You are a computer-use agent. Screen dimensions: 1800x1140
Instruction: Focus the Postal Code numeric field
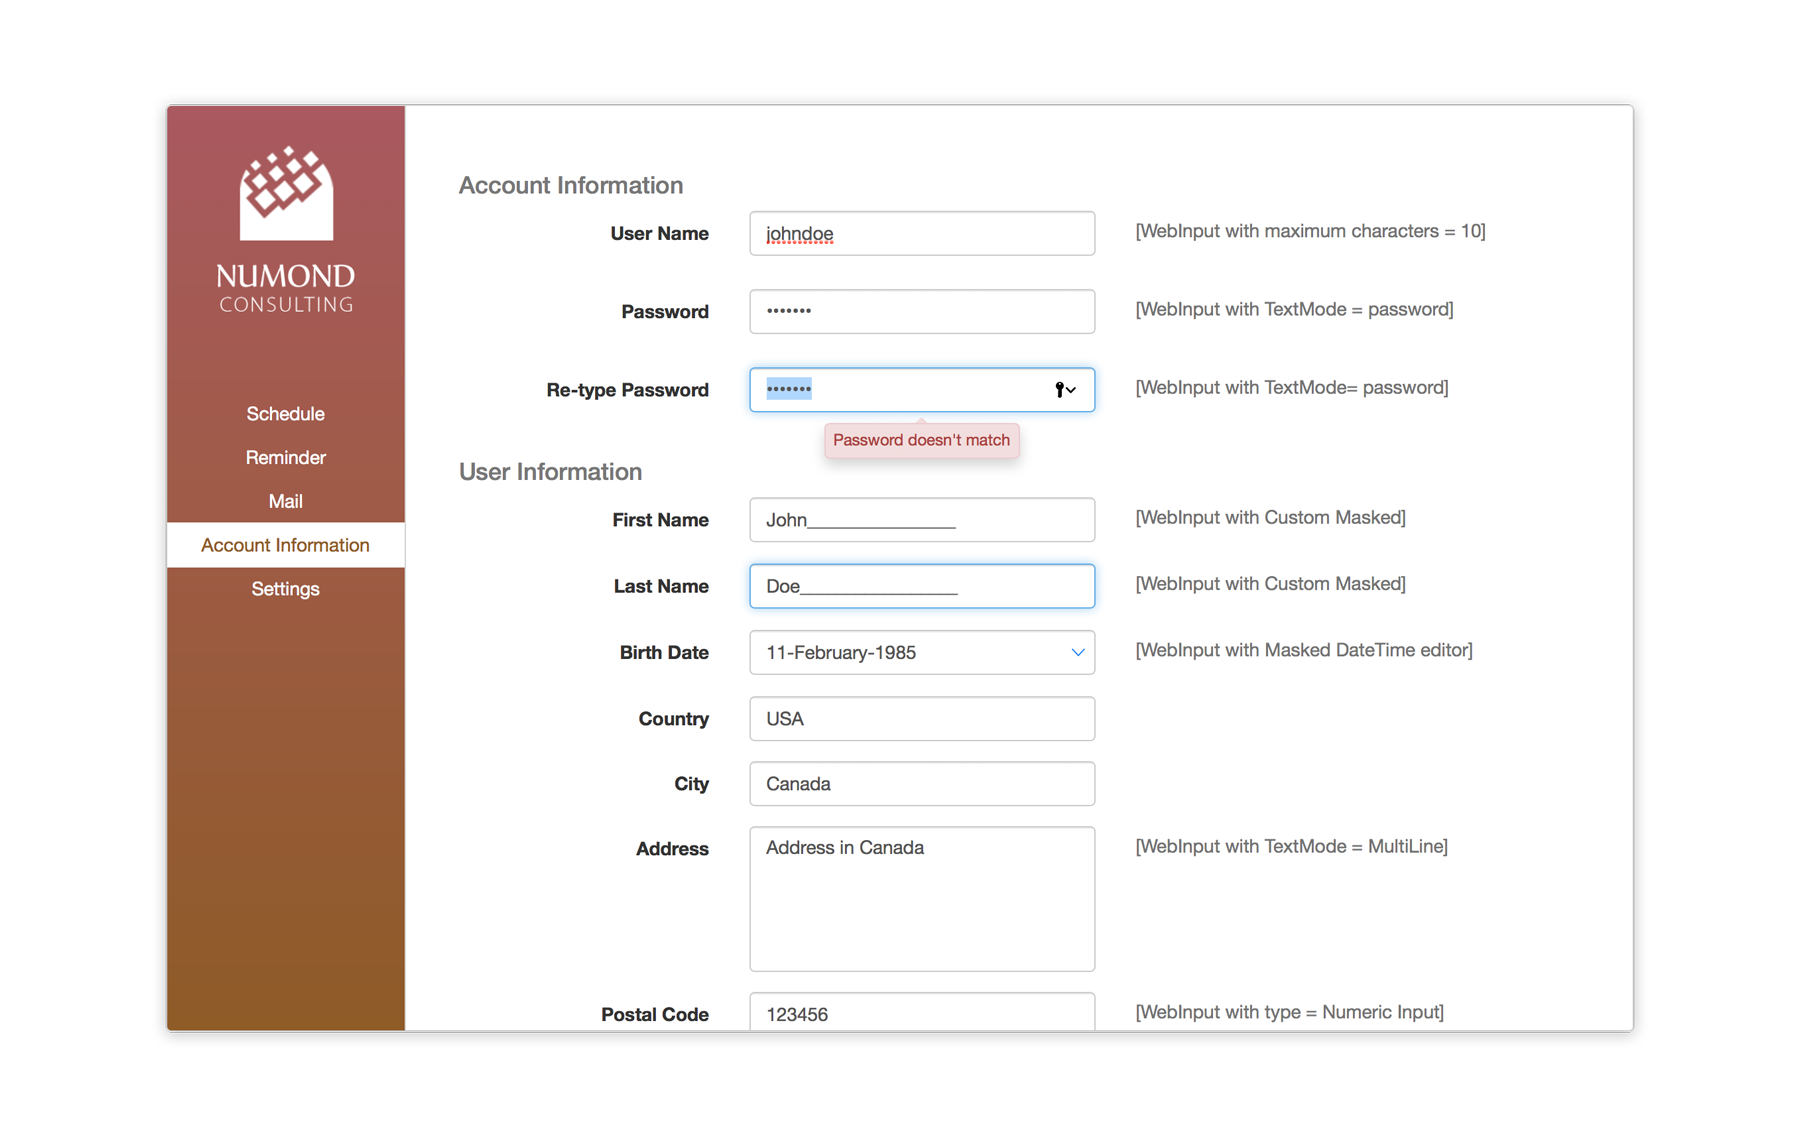[x=921, y=1013]
